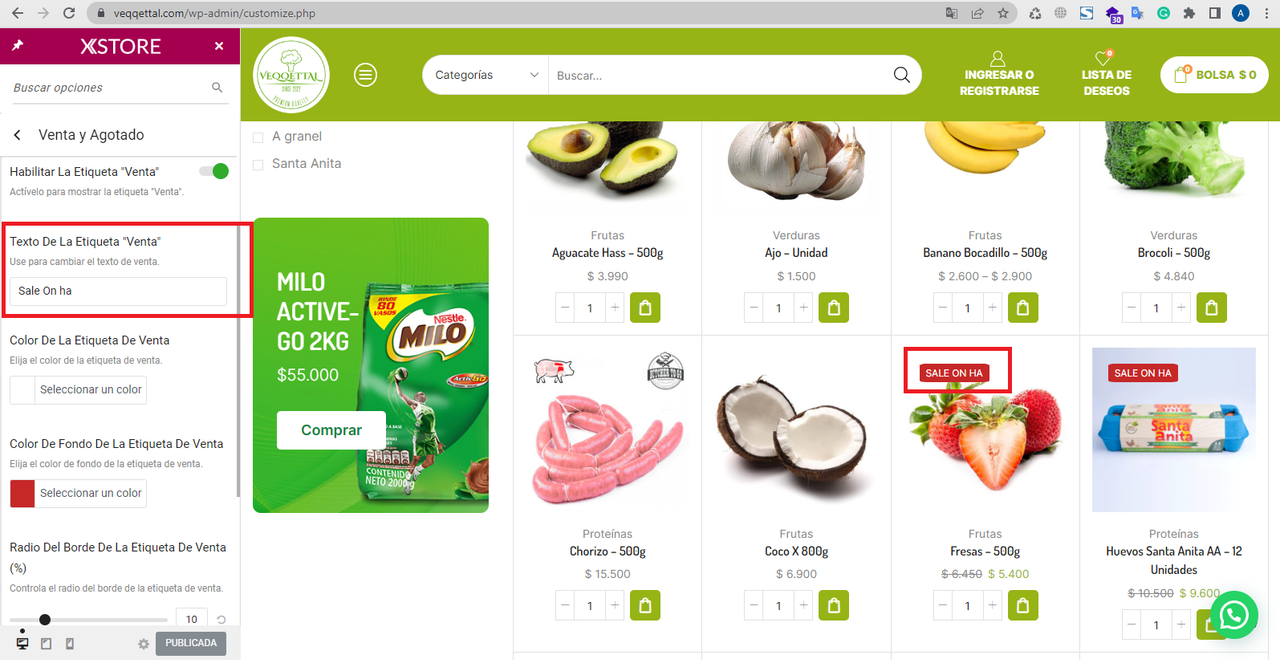Viewport: 1280px width, 660px height.
Task: Check the A granel filter checkbox
Action: [x=258, y=137]
